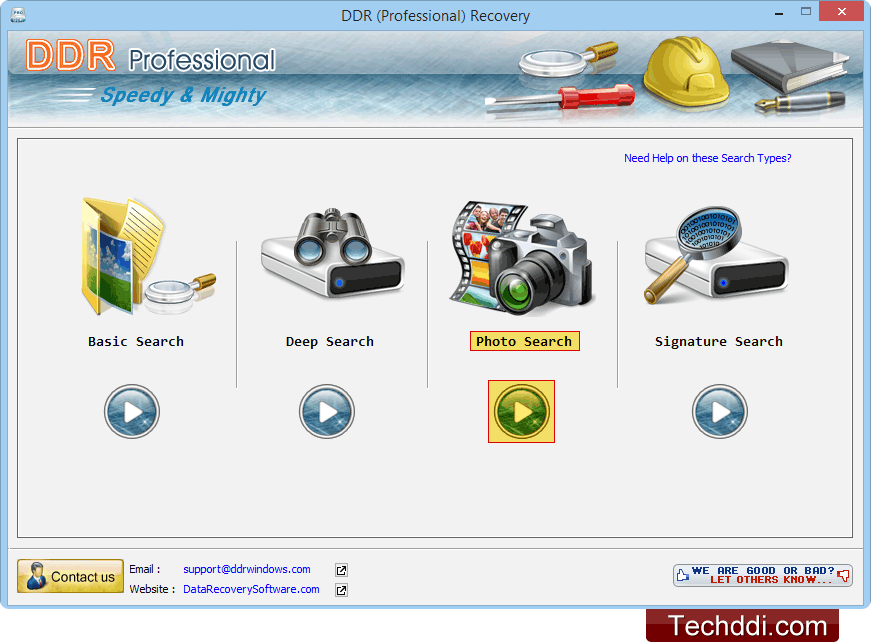Click the thumbs-down icon in feedback banner
Viewport: 871px width, 642px height.
[843, 576]
